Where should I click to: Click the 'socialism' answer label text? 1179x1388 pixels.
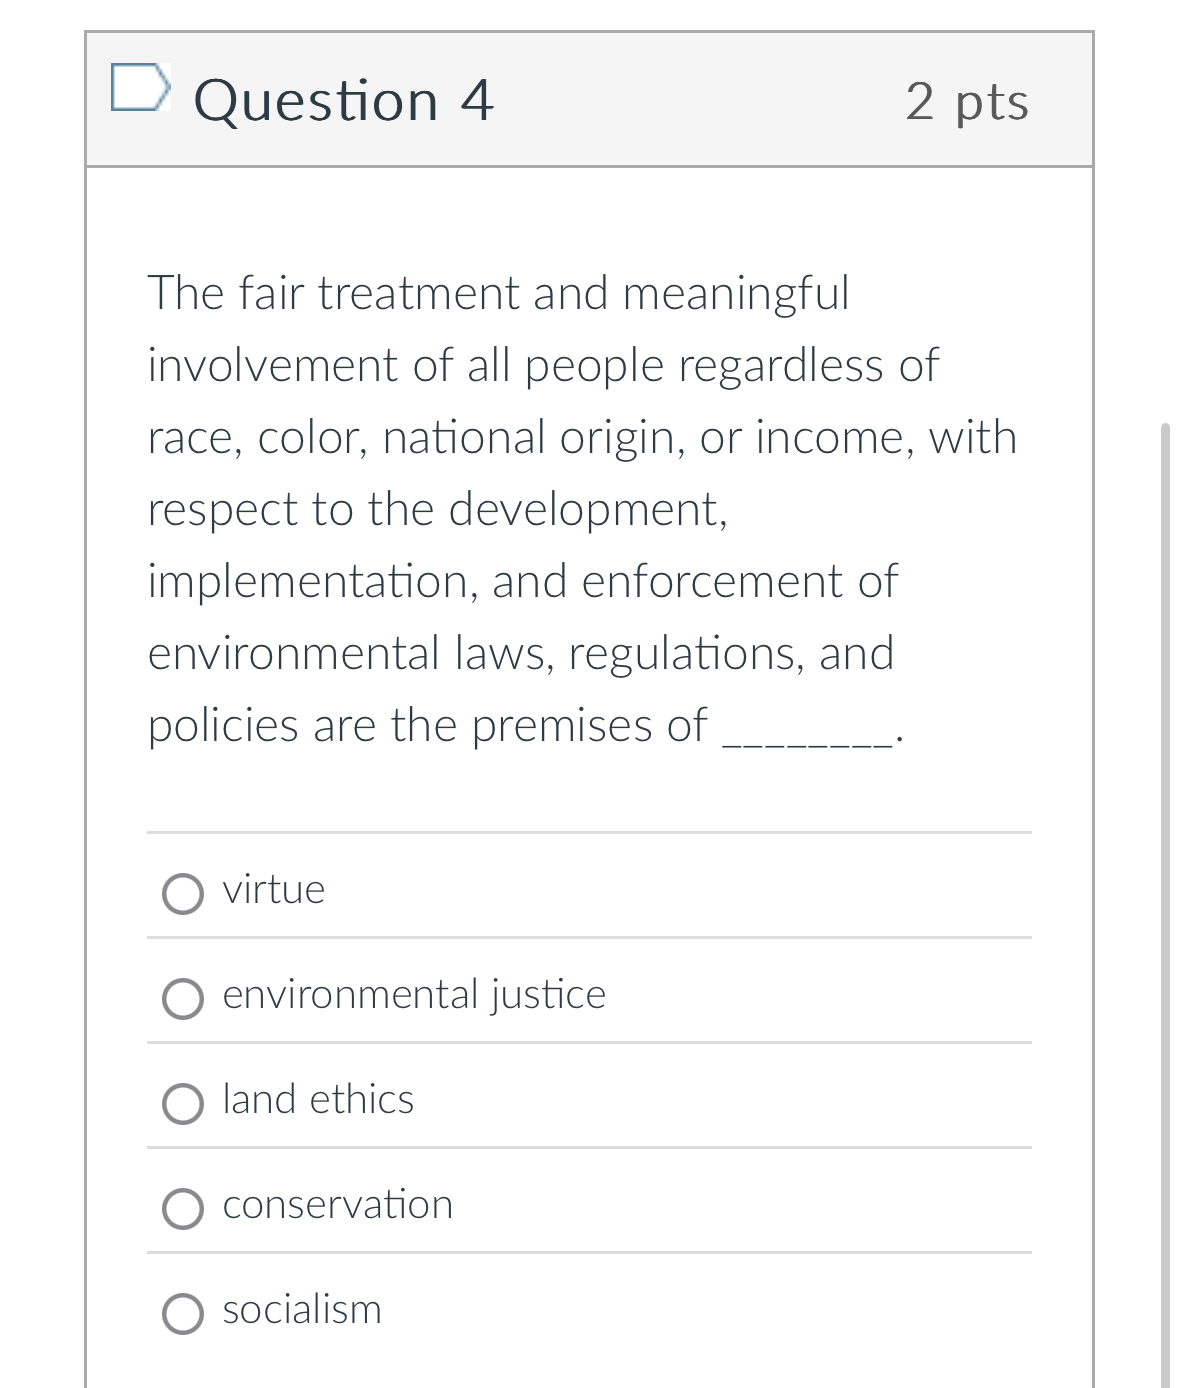tap(302, 1310)
